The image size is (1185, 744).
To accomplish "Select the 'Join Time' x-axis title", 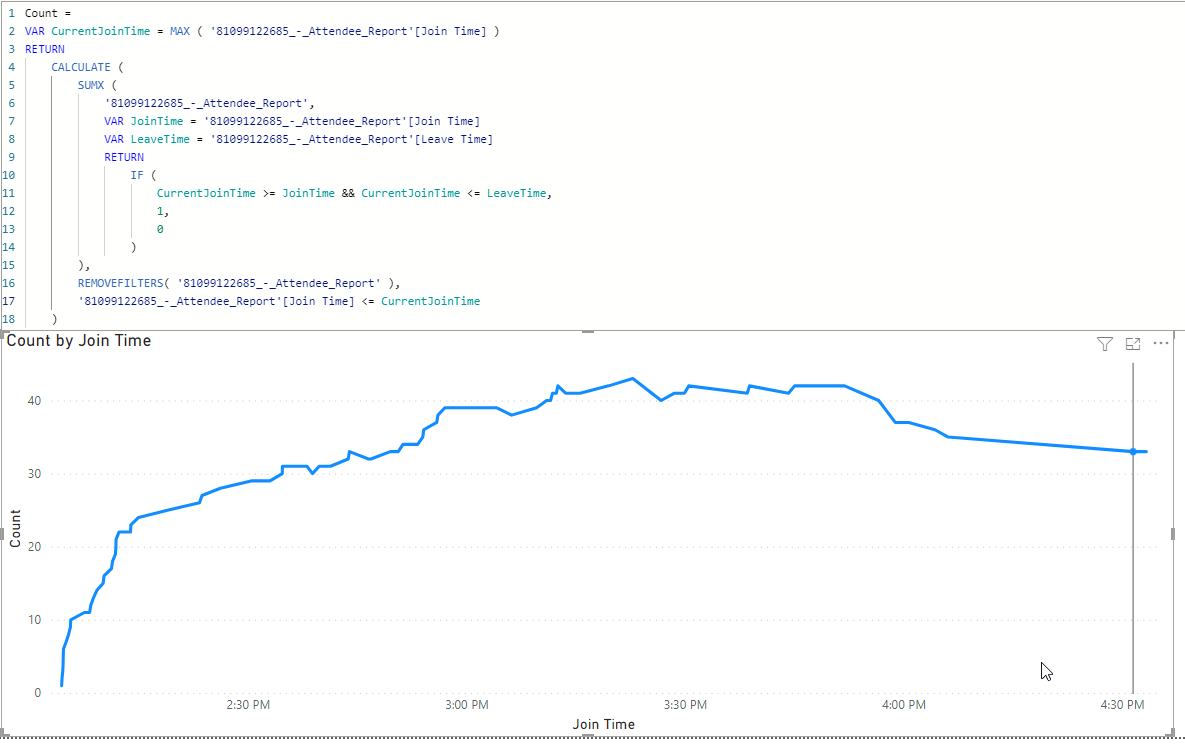I will [x=603, y=724].
